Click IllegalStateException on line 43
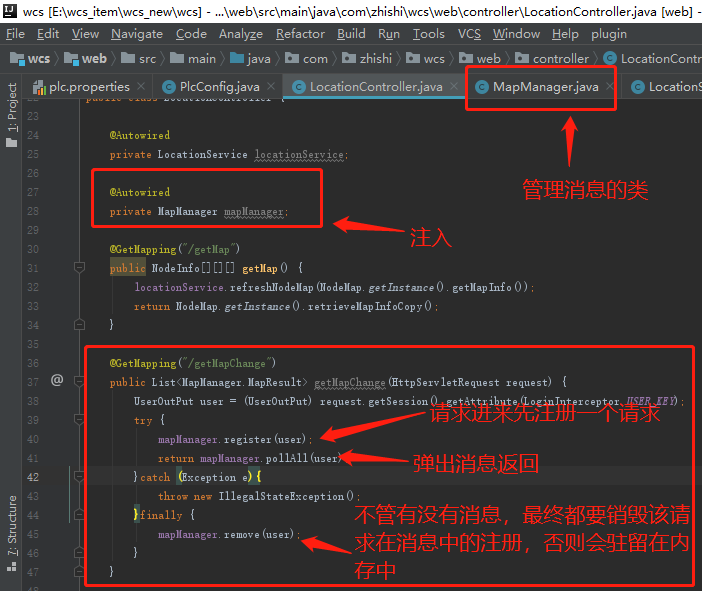Screen dimensions: 702x591 coord(281,496)
